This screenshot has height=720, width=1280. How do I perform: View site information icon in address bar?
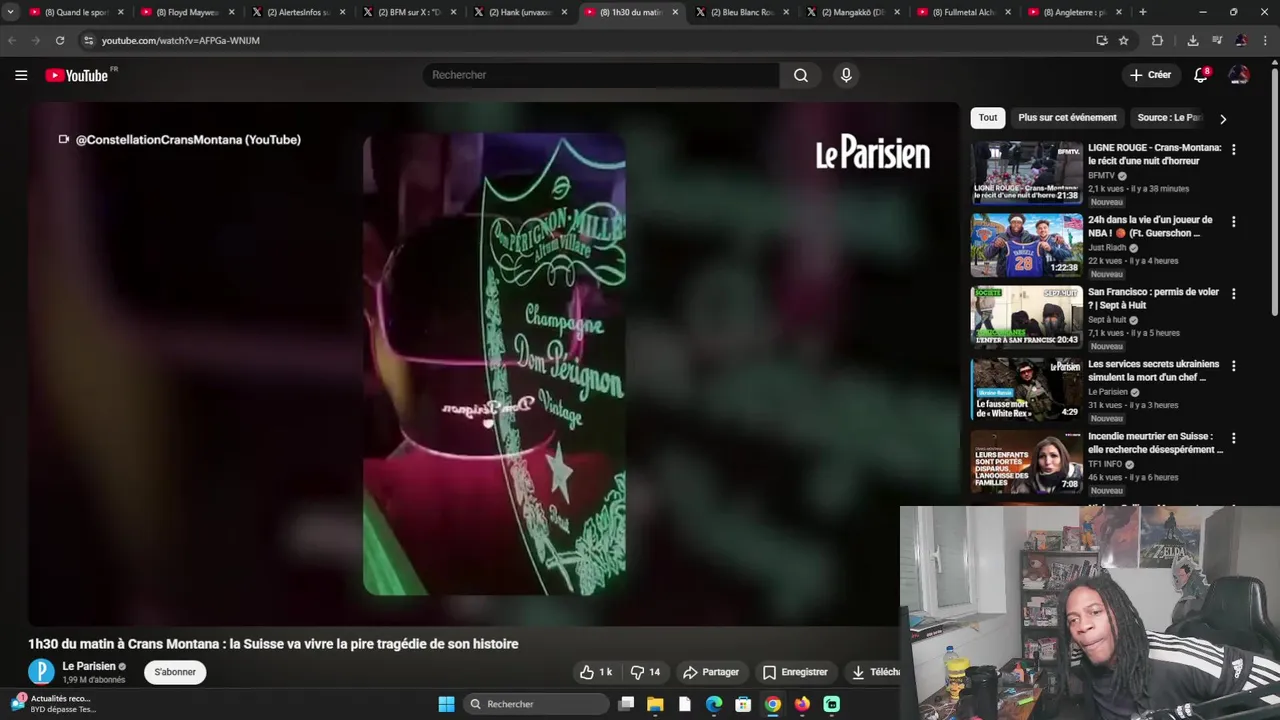point(88,40)
